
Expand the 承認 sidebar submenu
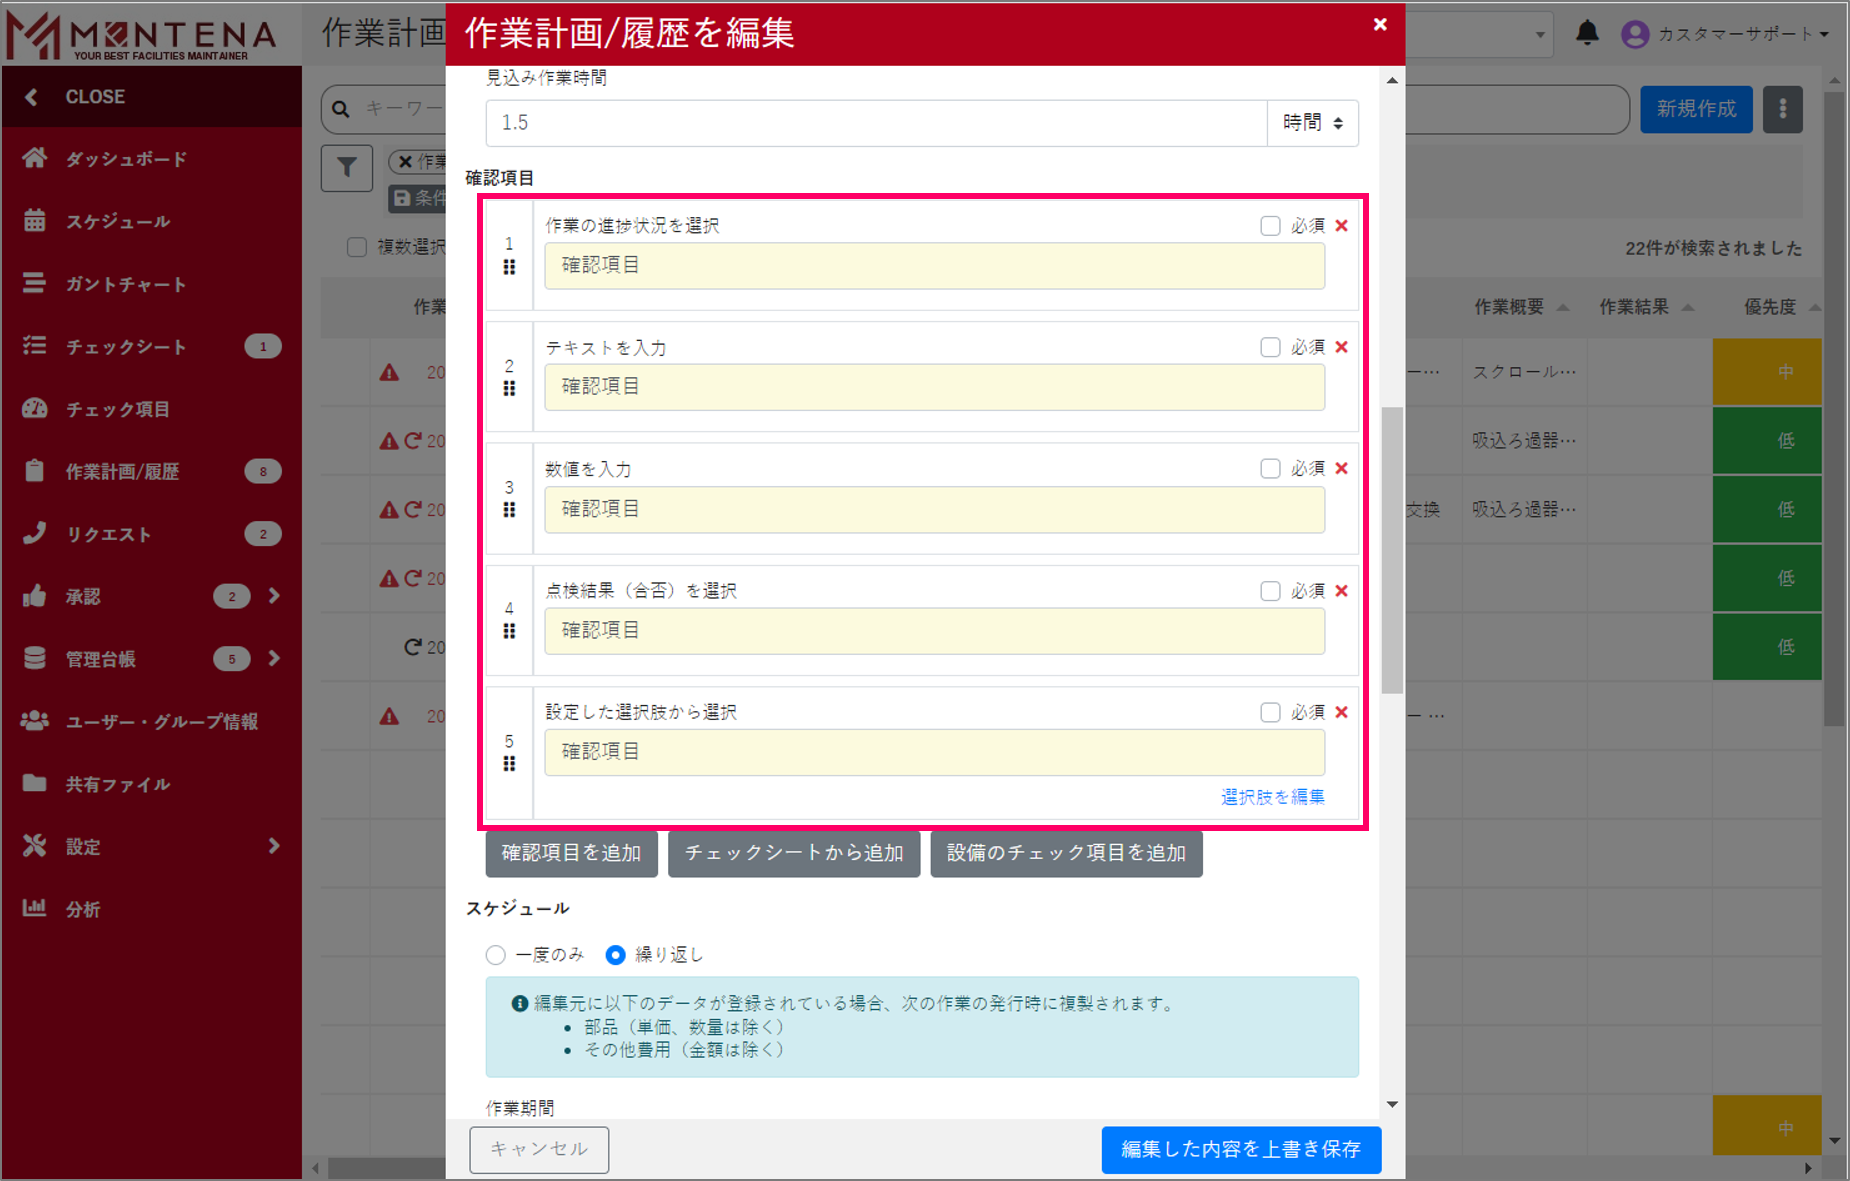274,596
